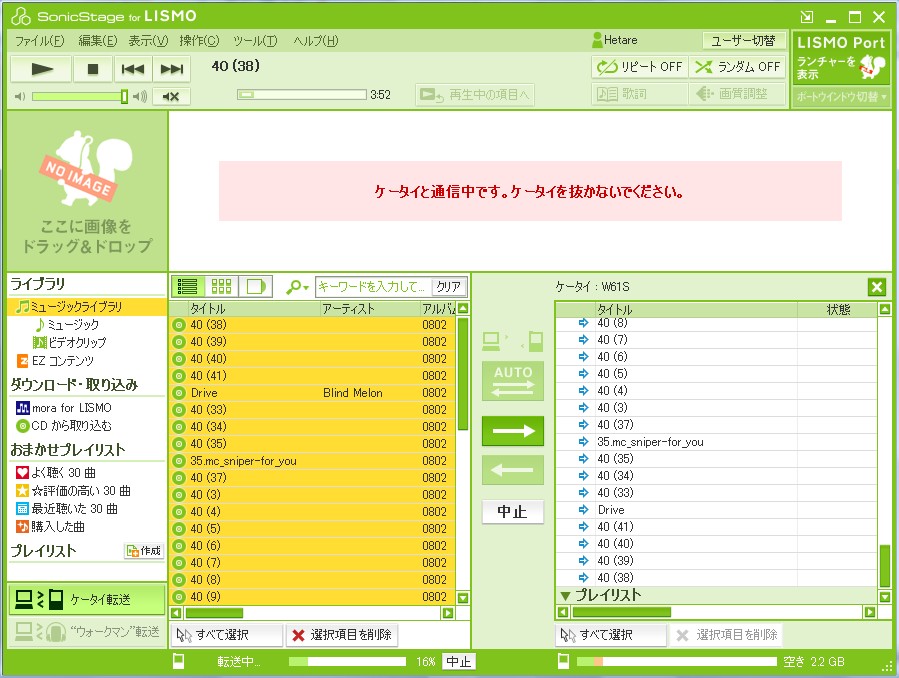Open search options magnifier dropdown
Image resolution: width=899 pixels, height=678 pixels.
point(298,286)
